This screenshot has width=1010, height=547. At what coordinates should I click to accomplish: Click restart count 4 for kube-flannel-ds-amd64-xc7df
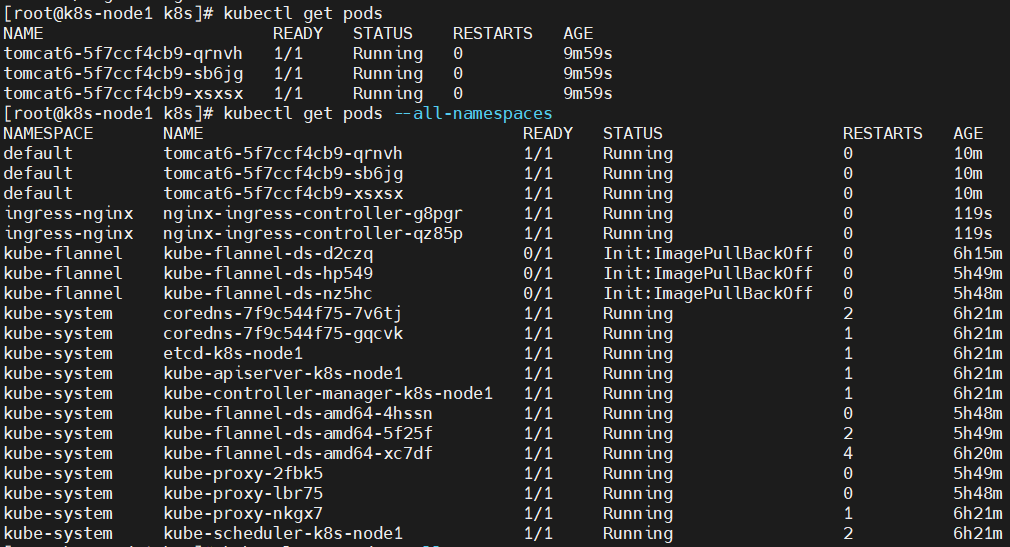point(848,453)
